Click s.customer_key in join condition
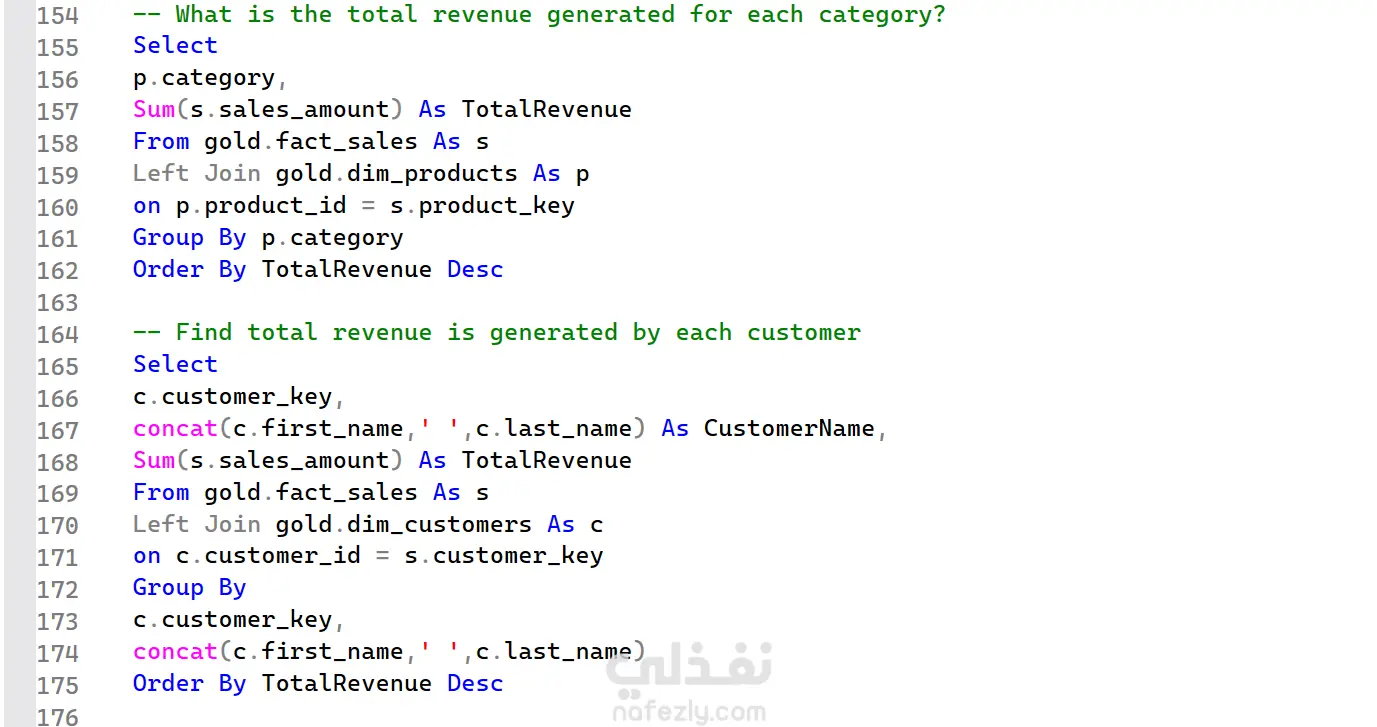1377x727 pixels. click(x=504, y=556)
